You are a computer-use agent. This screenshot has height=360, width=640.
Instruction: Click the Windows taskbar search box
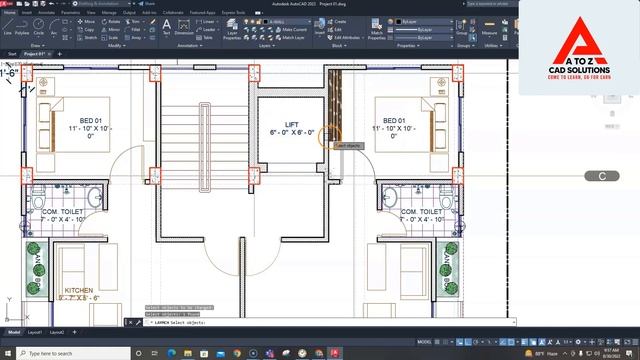pos(73,353)
